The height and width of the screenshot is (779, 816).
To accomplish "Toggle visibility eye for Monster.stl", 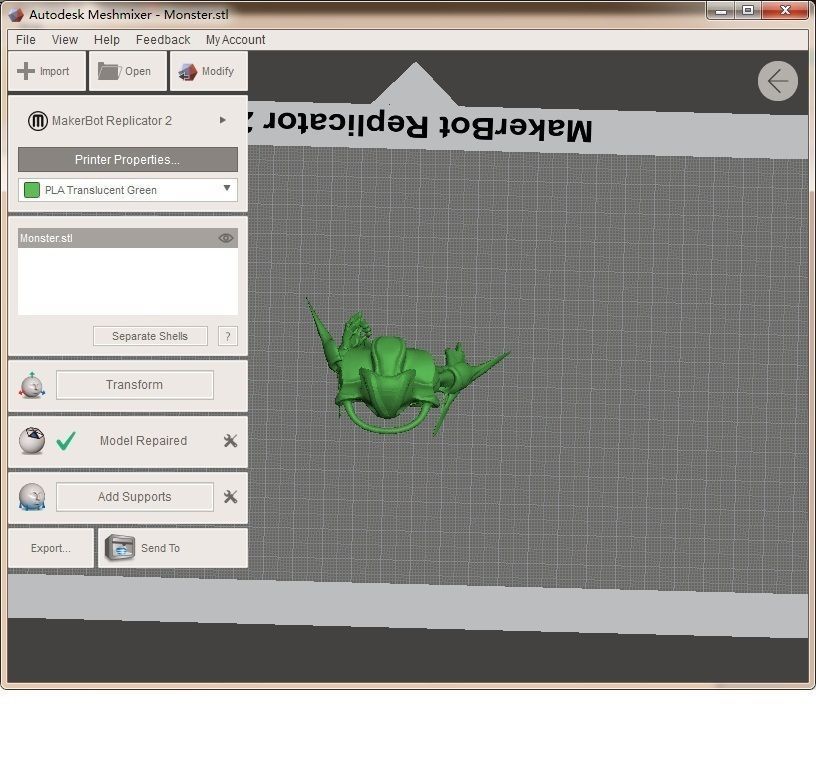I will (225, 238).
